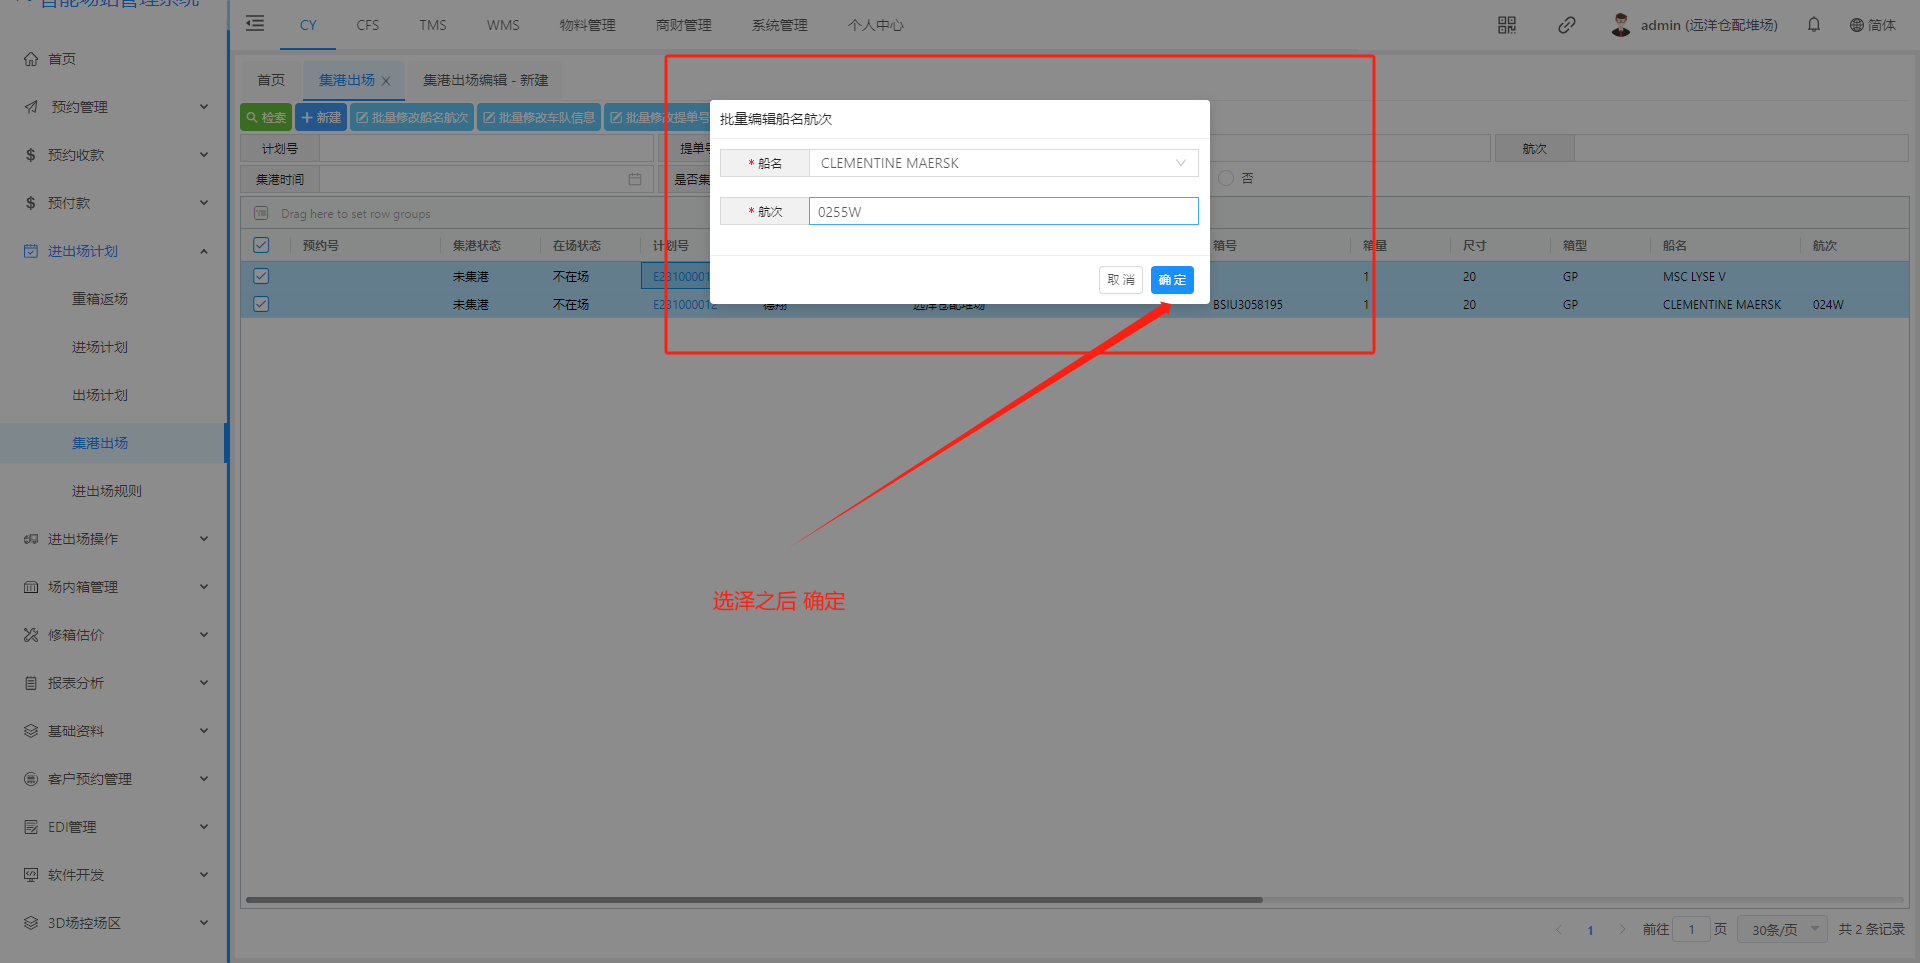Click the admin user avatar
This screenshot has width=1920, height=963.
coord(1620,25)
